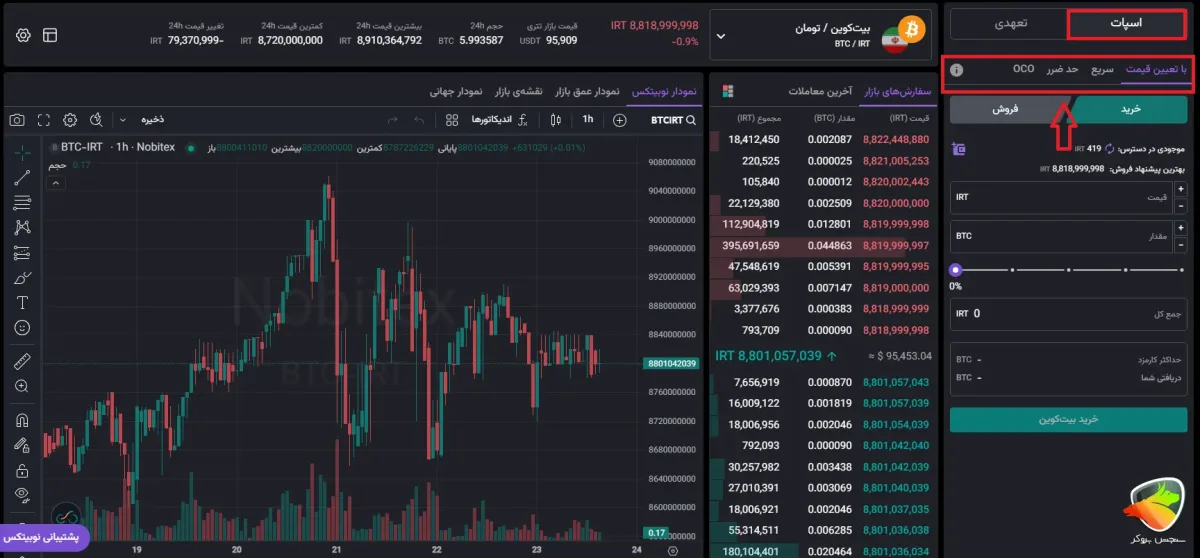Toggle stay-in-drawing-mode pencil lock
The width and height of the screenshot is (1200, 558).
click(x=22, y=444)
